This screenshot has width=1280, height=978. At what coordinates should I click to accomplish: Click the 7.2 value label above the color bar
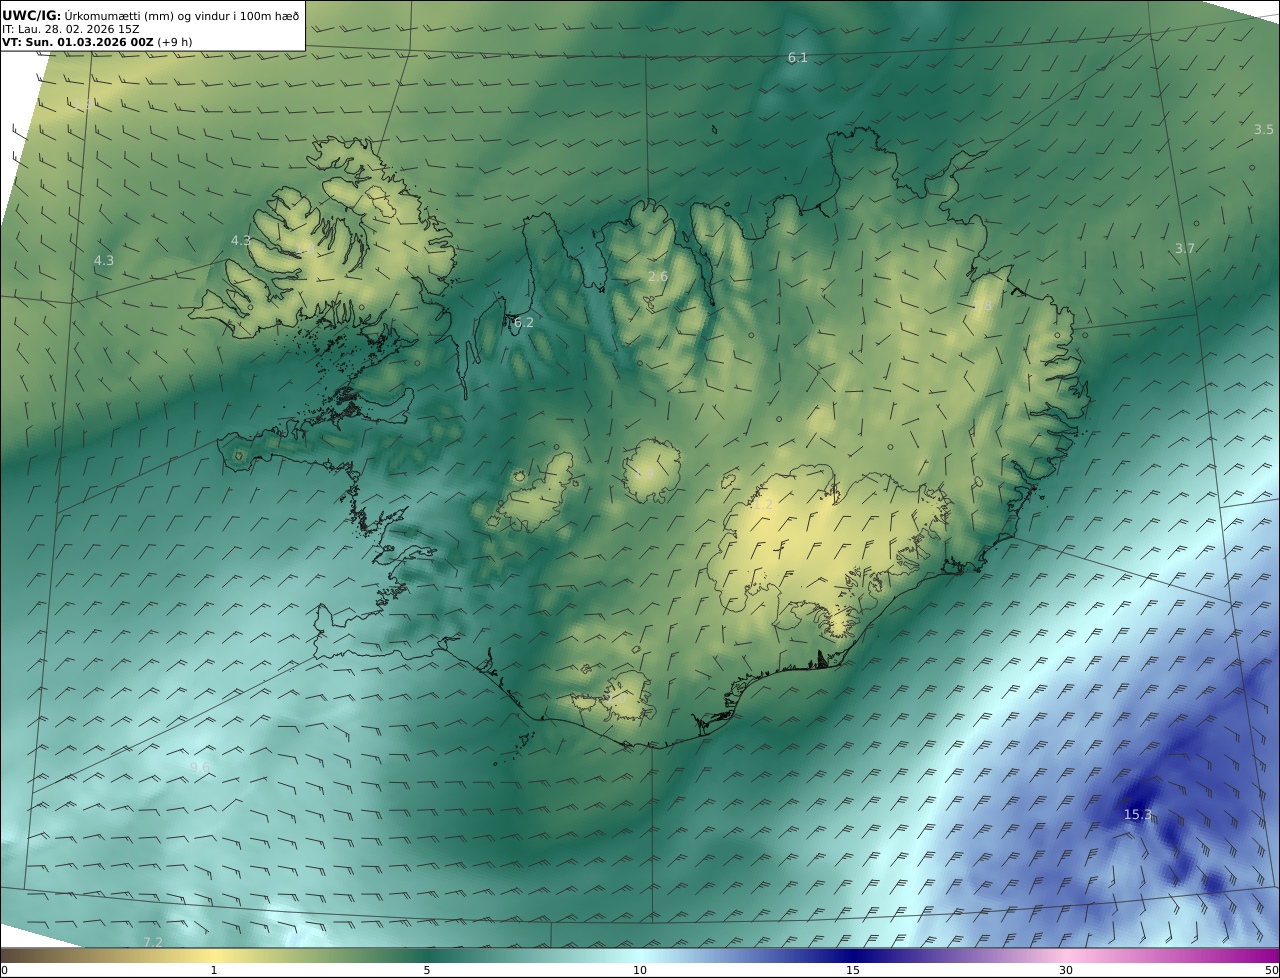pyautogui.click(x=152, y=942)
